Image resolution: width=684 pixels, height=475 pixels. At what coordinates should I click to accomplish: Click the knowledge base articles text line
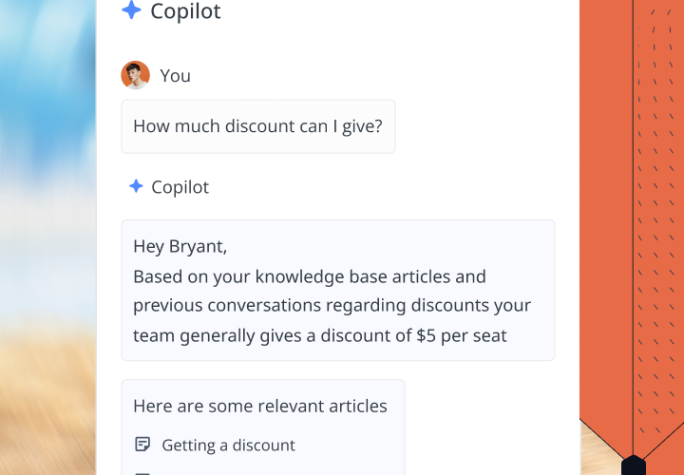pyautogui.click(x=309, y=276)
